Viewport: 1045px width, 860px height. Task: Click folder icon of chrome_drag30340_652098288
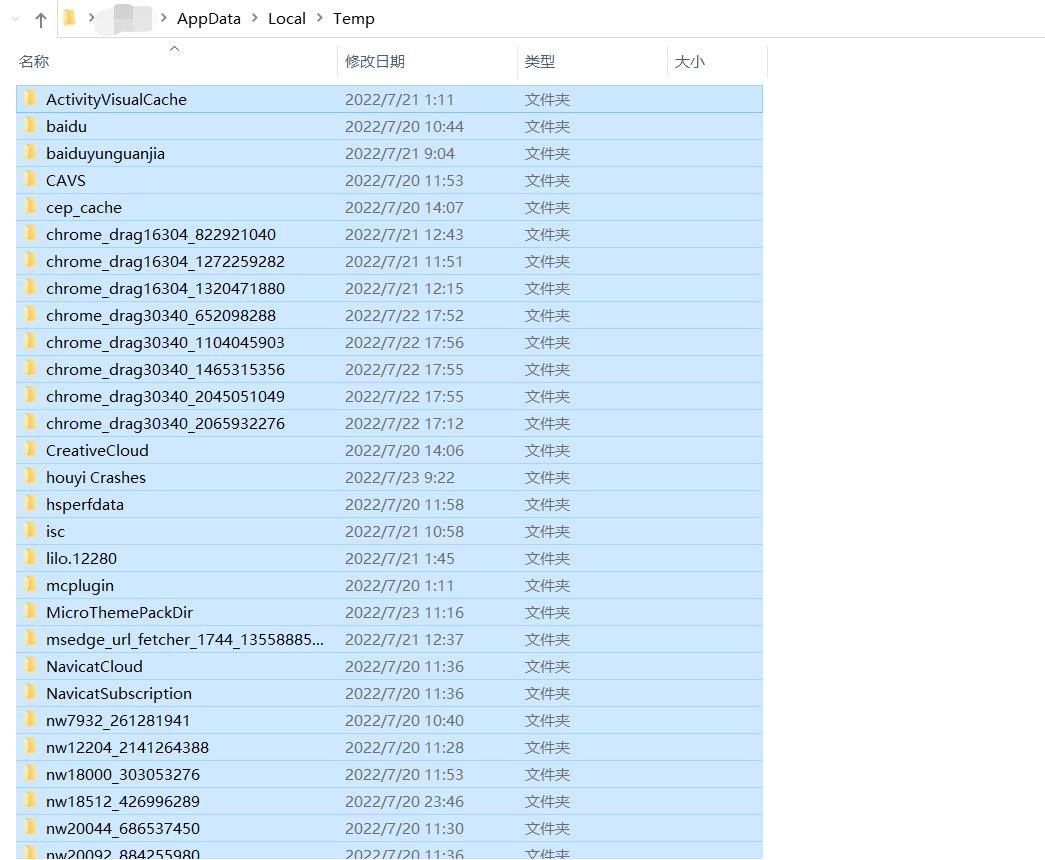pos(31,315)
